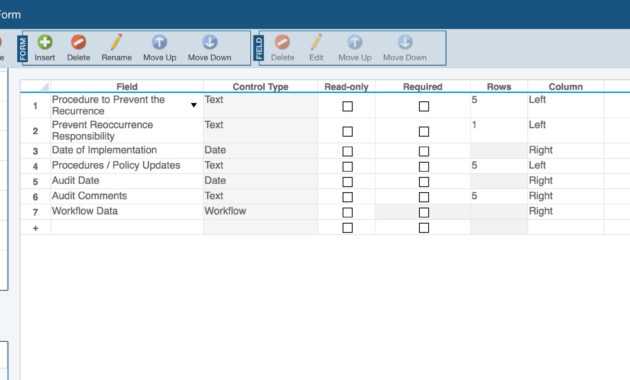The image size is (630, 380).
Task: Open the dropdown arrow on row 1 field
Action: 194,105
